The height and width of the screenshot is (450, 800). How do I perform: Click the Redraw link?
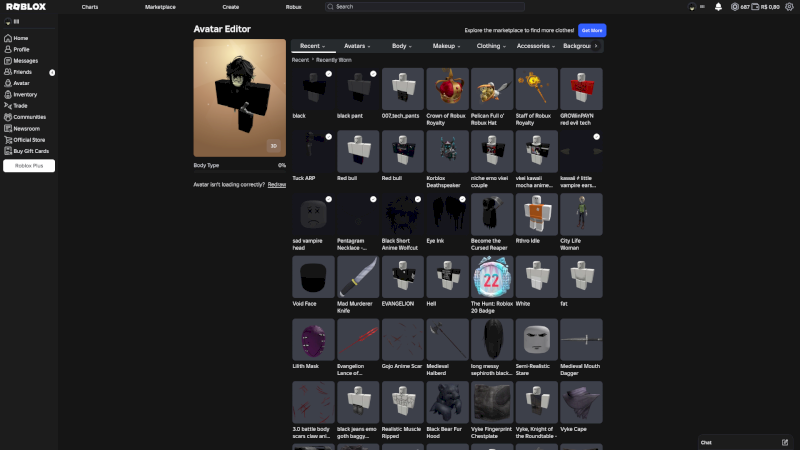pos(277,185)
